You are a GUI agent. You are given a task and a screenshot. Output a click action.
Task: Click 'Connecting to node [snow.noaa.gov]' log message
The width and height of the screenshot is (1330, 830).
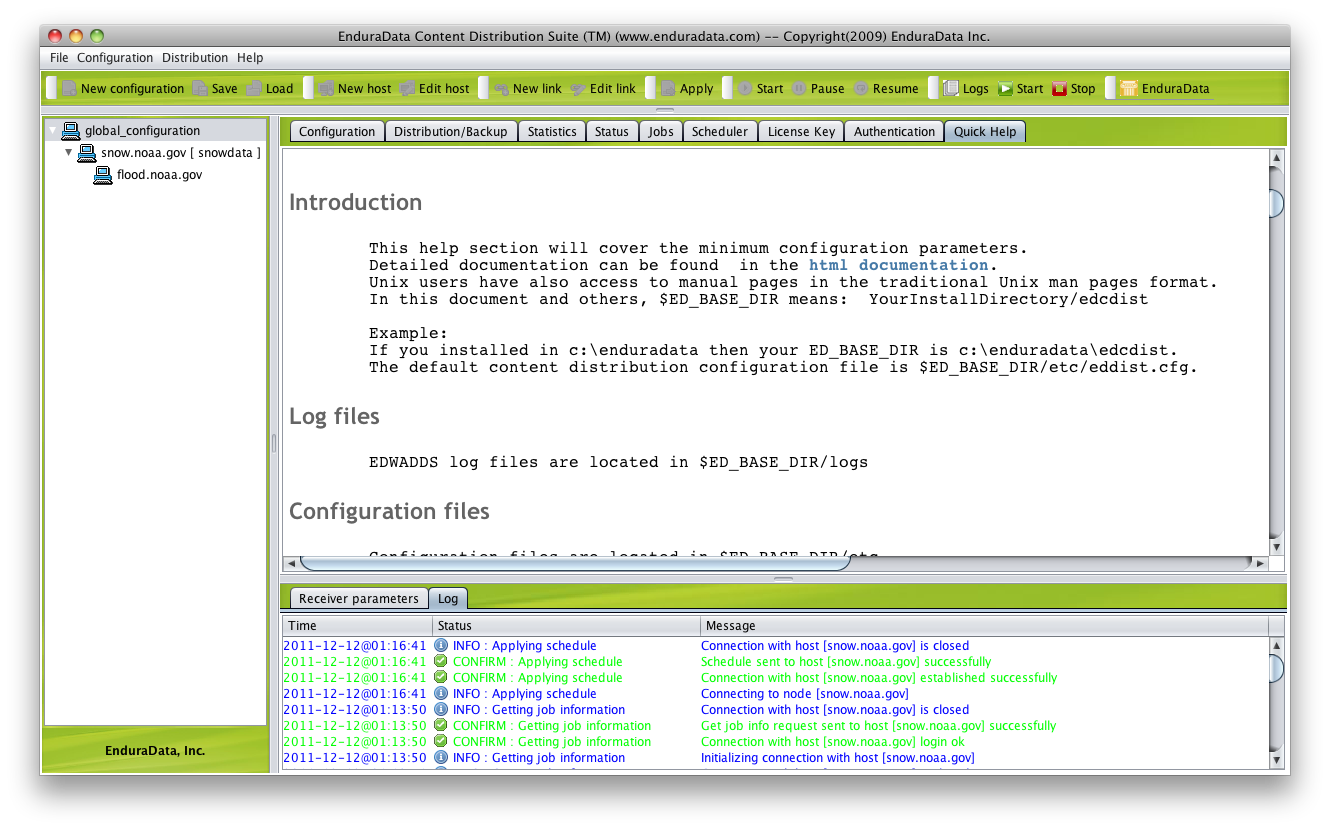tap(805, 693)
